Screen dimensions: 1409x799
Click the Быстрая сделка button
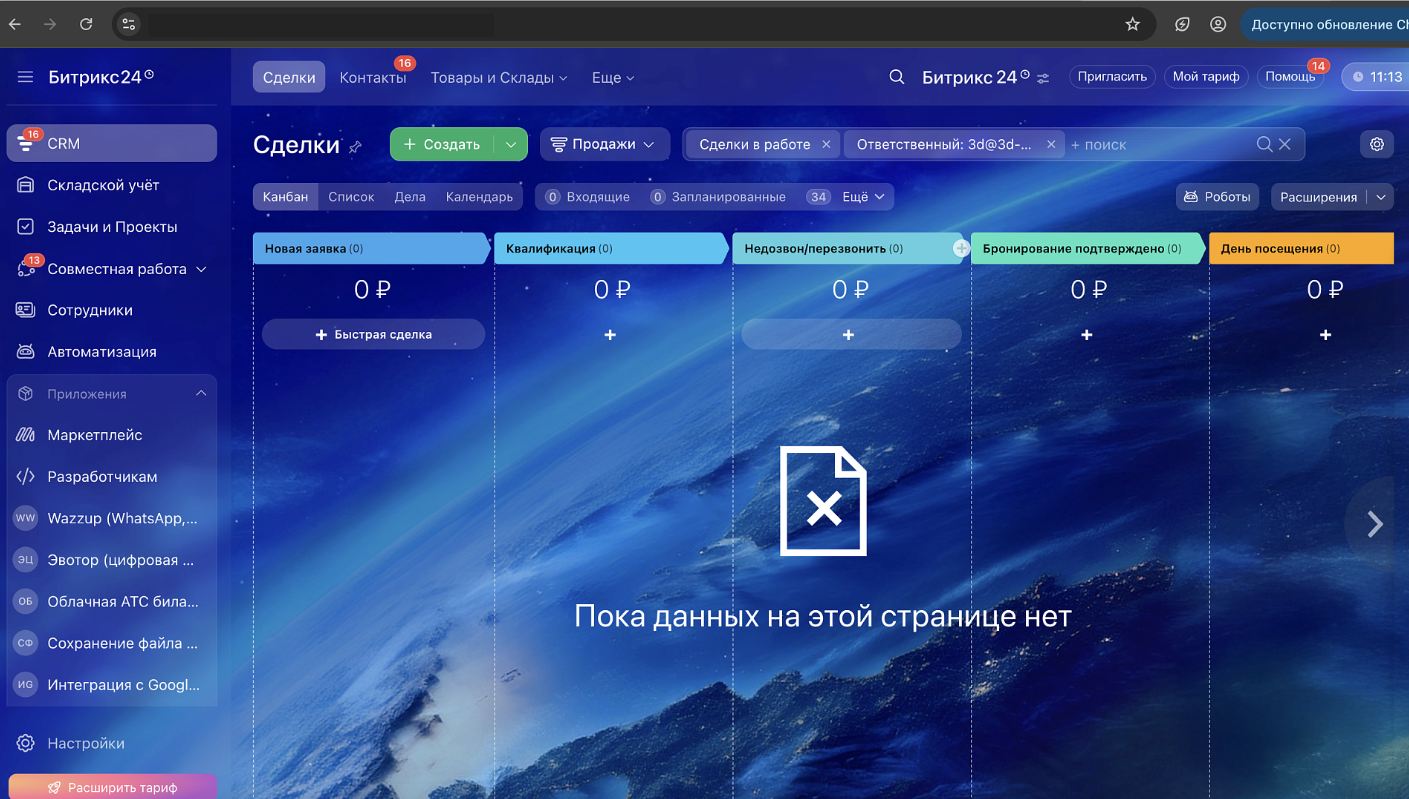click(x=373, y=334)
